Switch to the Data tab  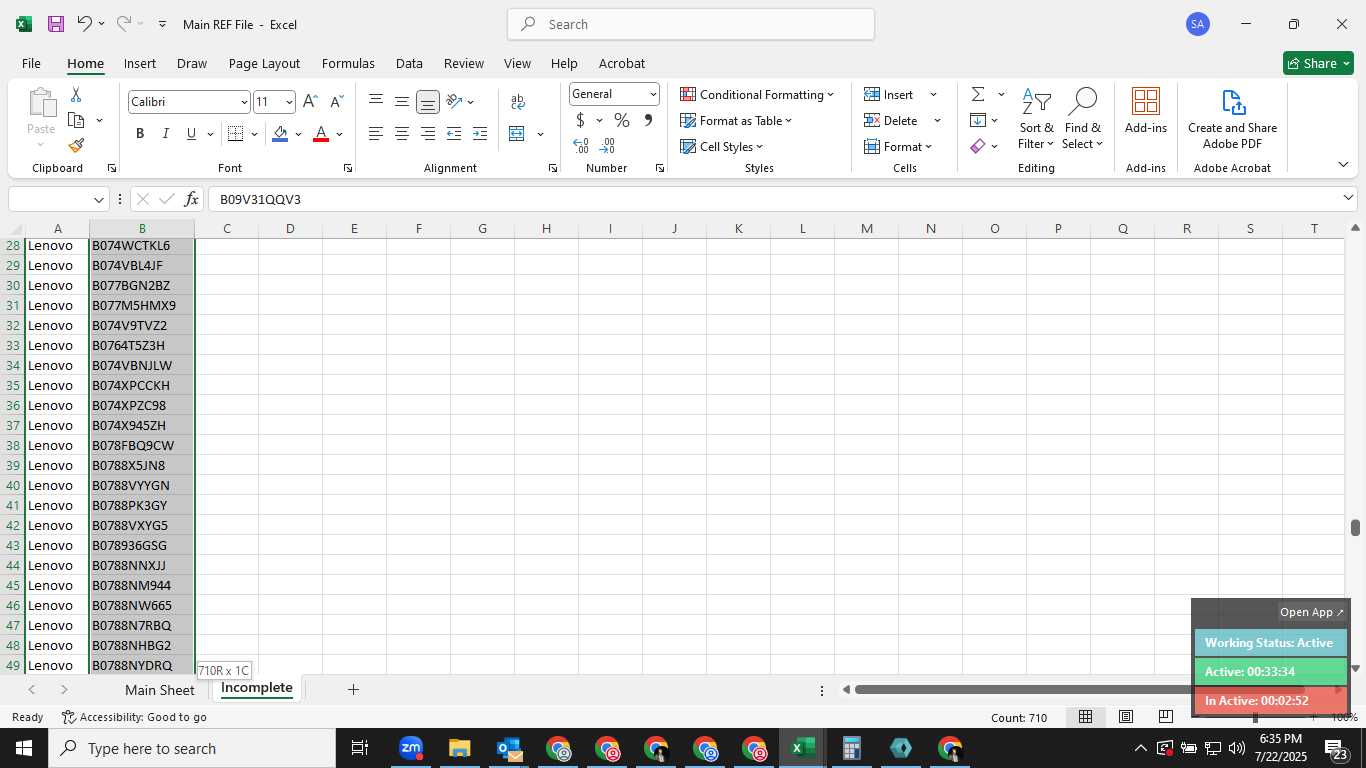(409, 63)
